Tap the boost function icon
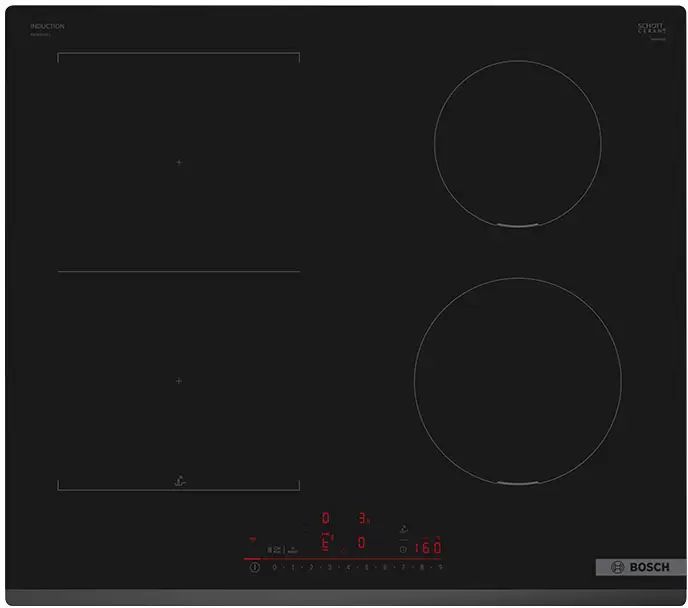This screenshot has width=688, height=608. tap(292, 549)
